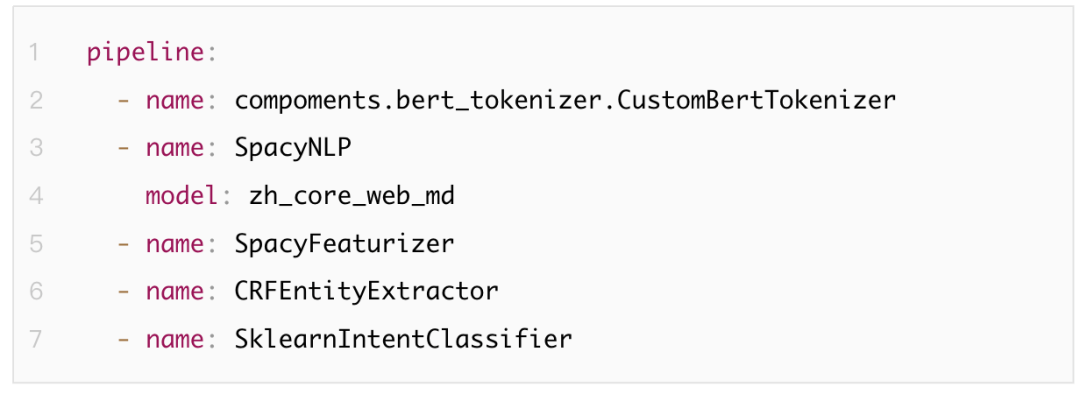
Task: Click the CRFEntityExtractor component name
Action: 366,292
